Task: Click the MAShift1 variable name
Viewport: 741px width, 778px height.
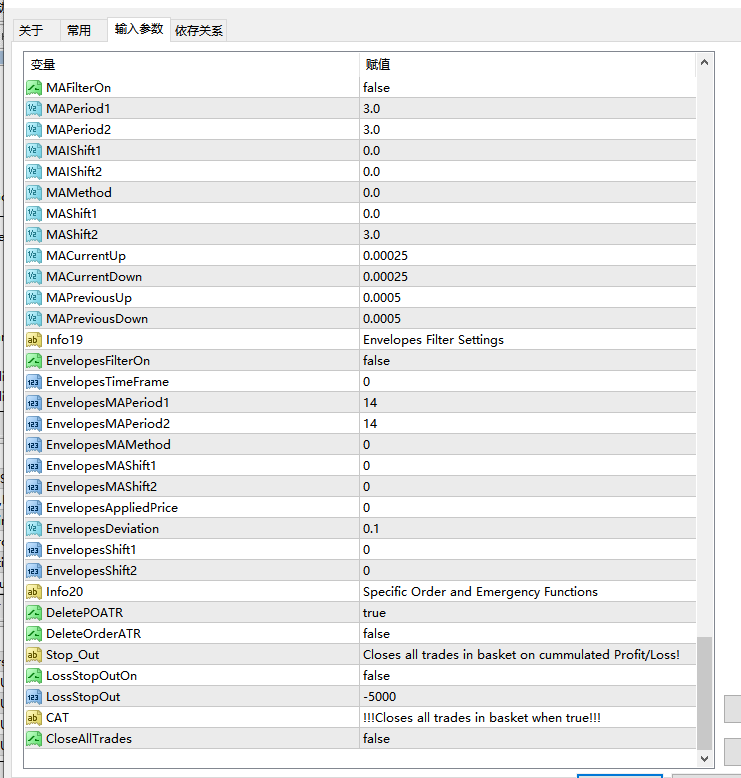Action: (71, 213)
